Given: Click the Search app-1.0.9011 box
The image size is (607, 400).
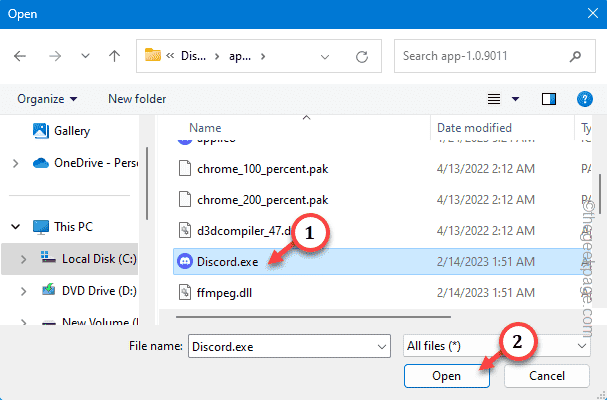Looking at the screenshot, I should (x=495, y=56).
